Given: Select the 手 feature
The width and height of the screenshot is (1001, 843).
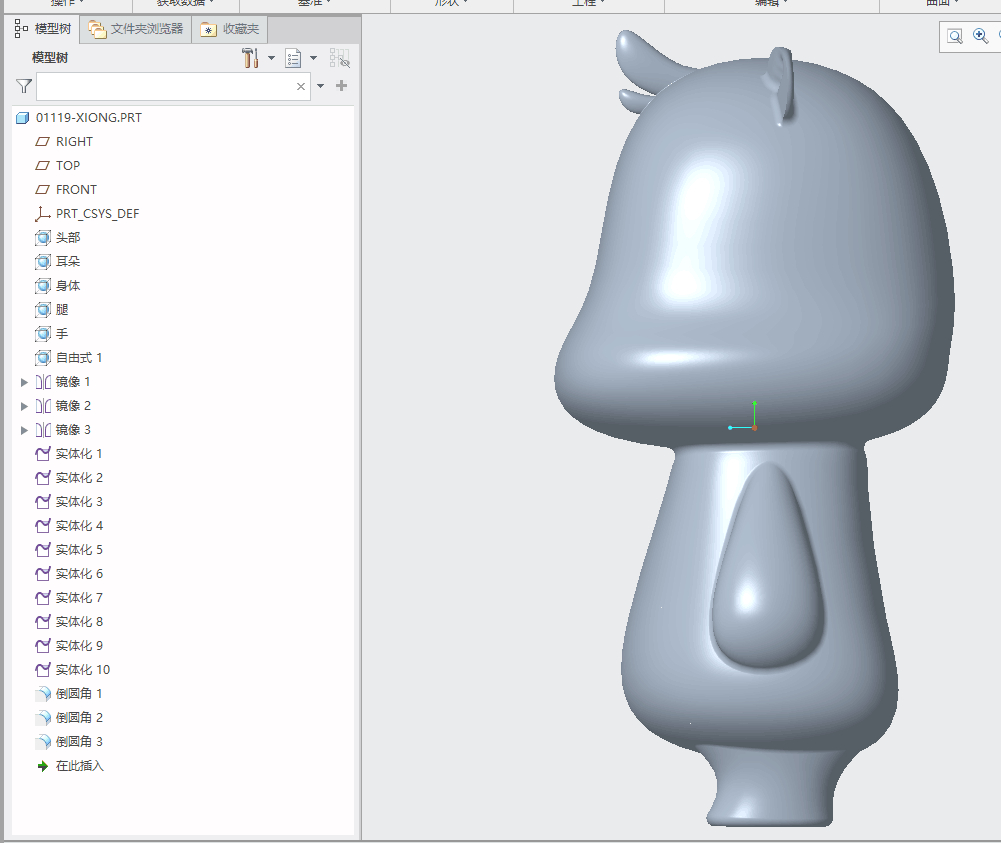Looking at the screenshot, I should coord(52,334).
